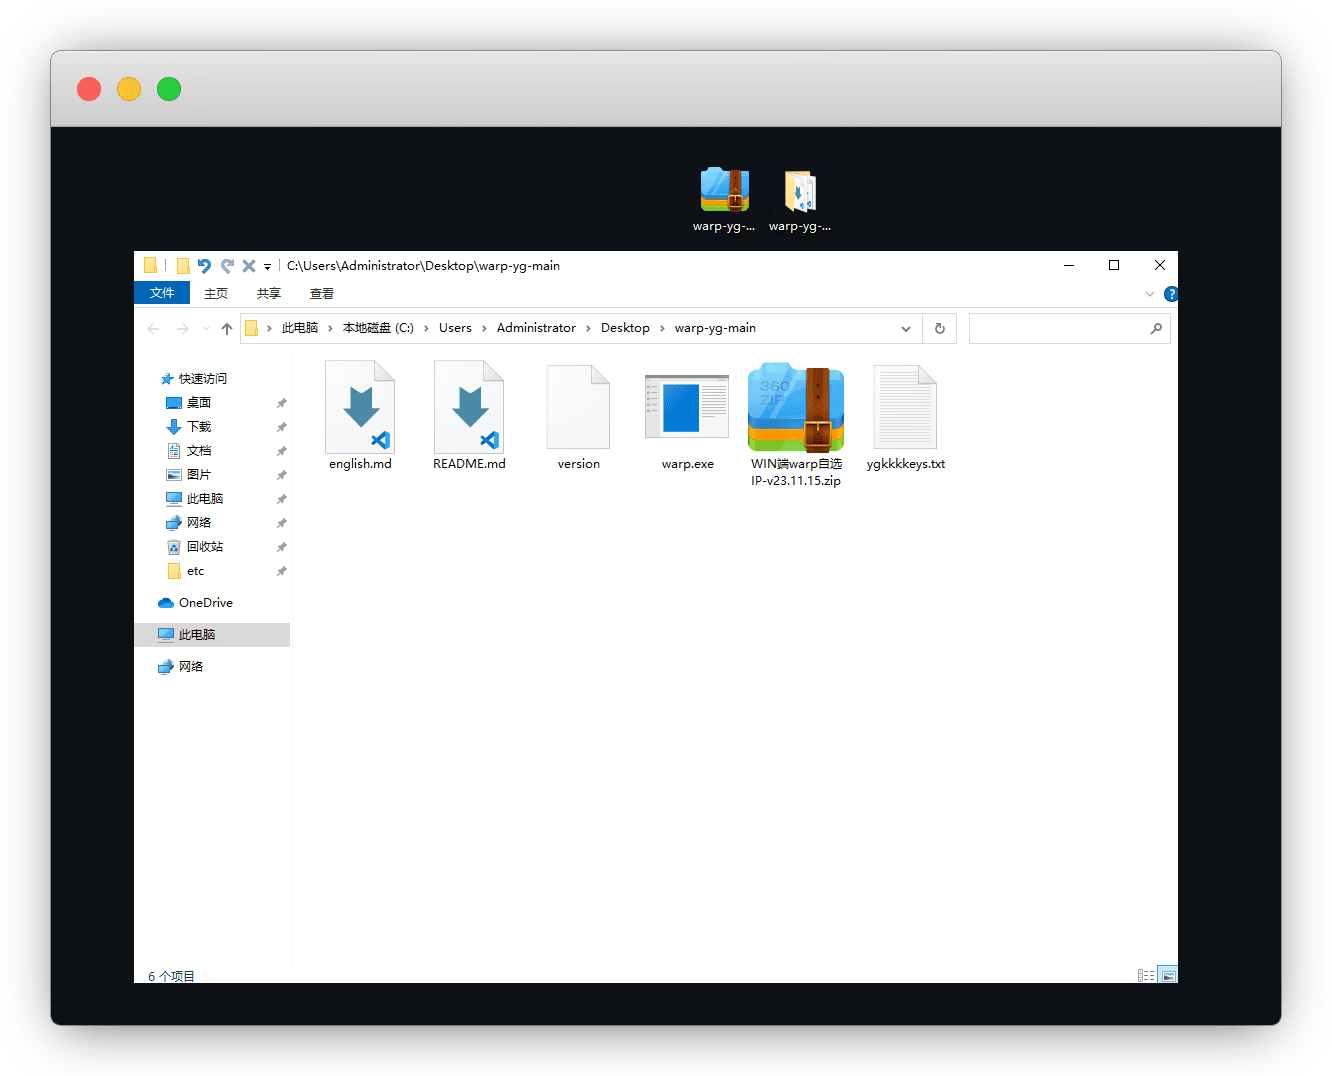1332x1076 pixels.
Task: Click Desktop in the address breadcrumb
Action: tap(625, 328)
